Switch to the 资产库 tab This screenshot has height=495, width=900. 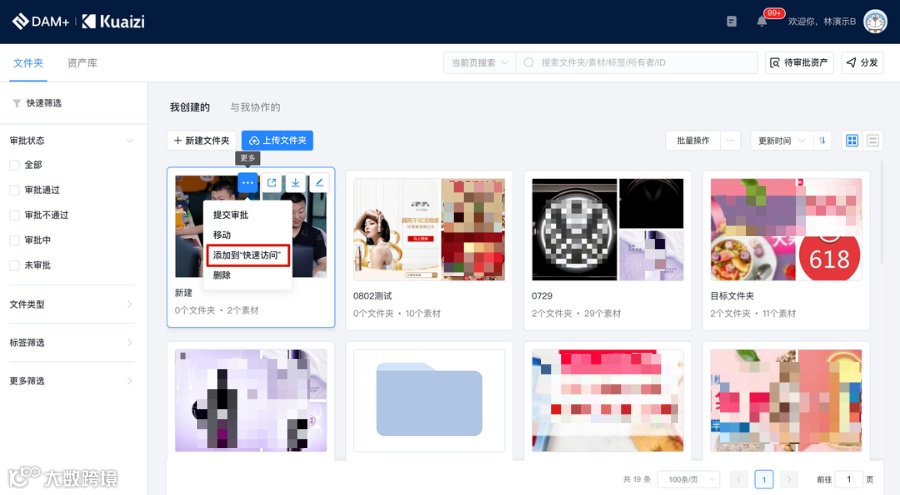click(82, 63)
